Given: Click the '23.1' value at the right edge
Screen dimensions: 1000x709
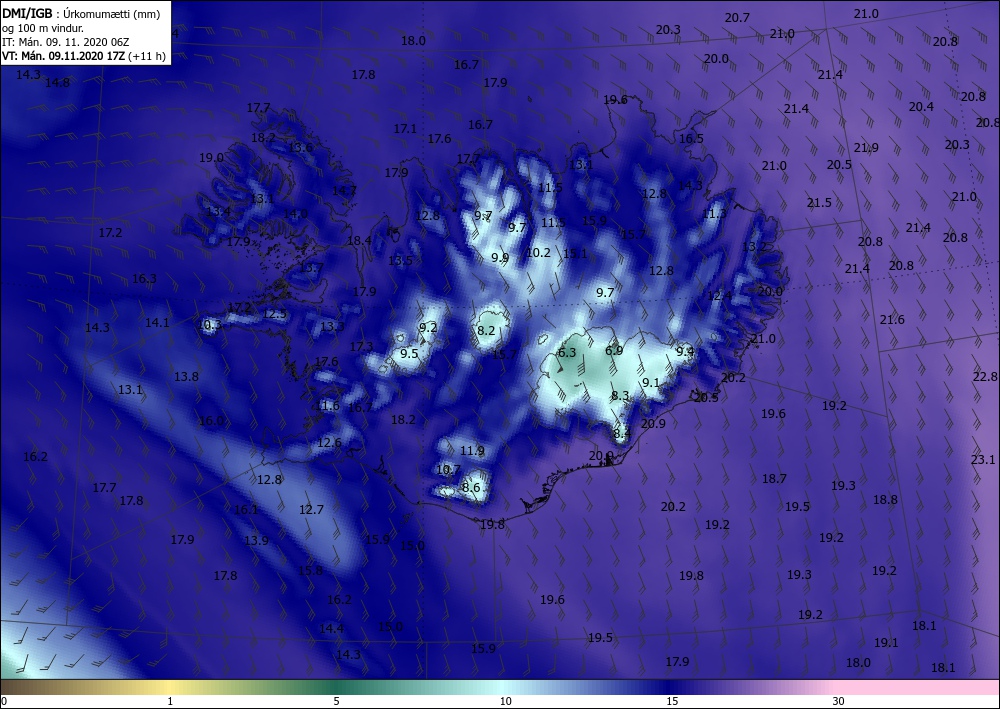Looking at the screenshot, I should point(983,459).
